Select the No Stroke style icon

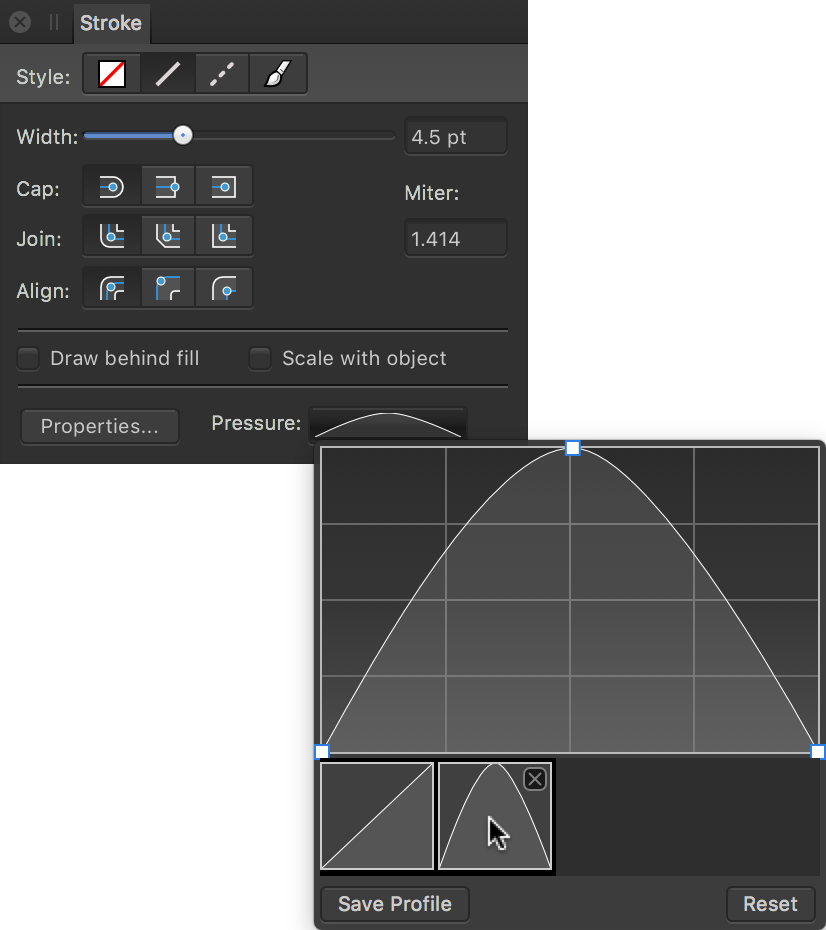click(111, 74)
